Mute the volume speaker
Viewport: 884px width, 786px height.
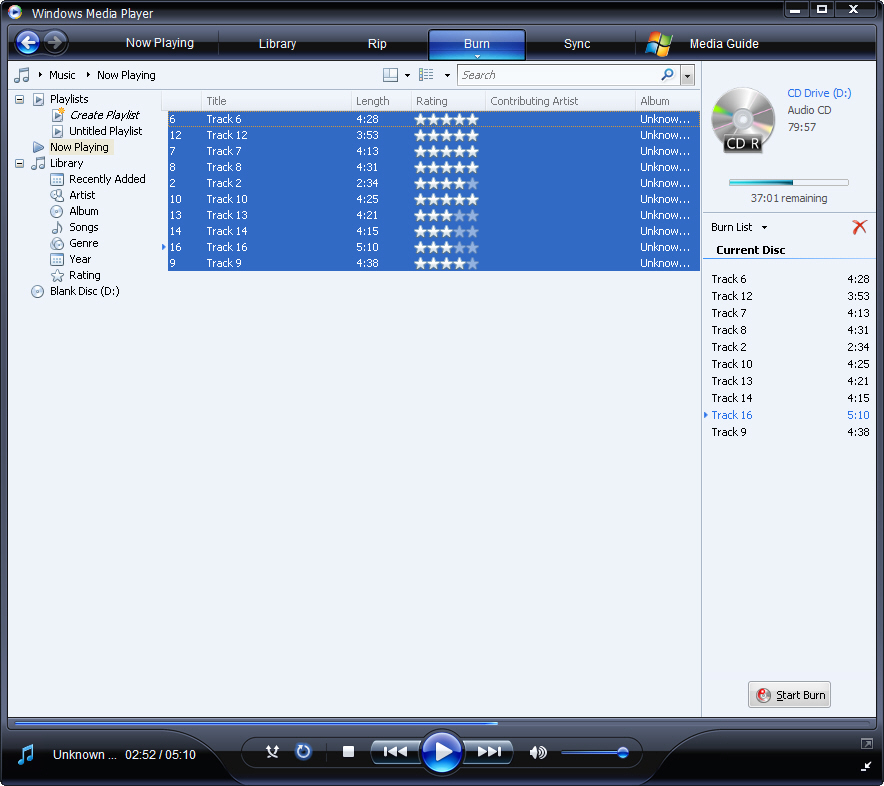pyautogui.click(x=538, y=752)
